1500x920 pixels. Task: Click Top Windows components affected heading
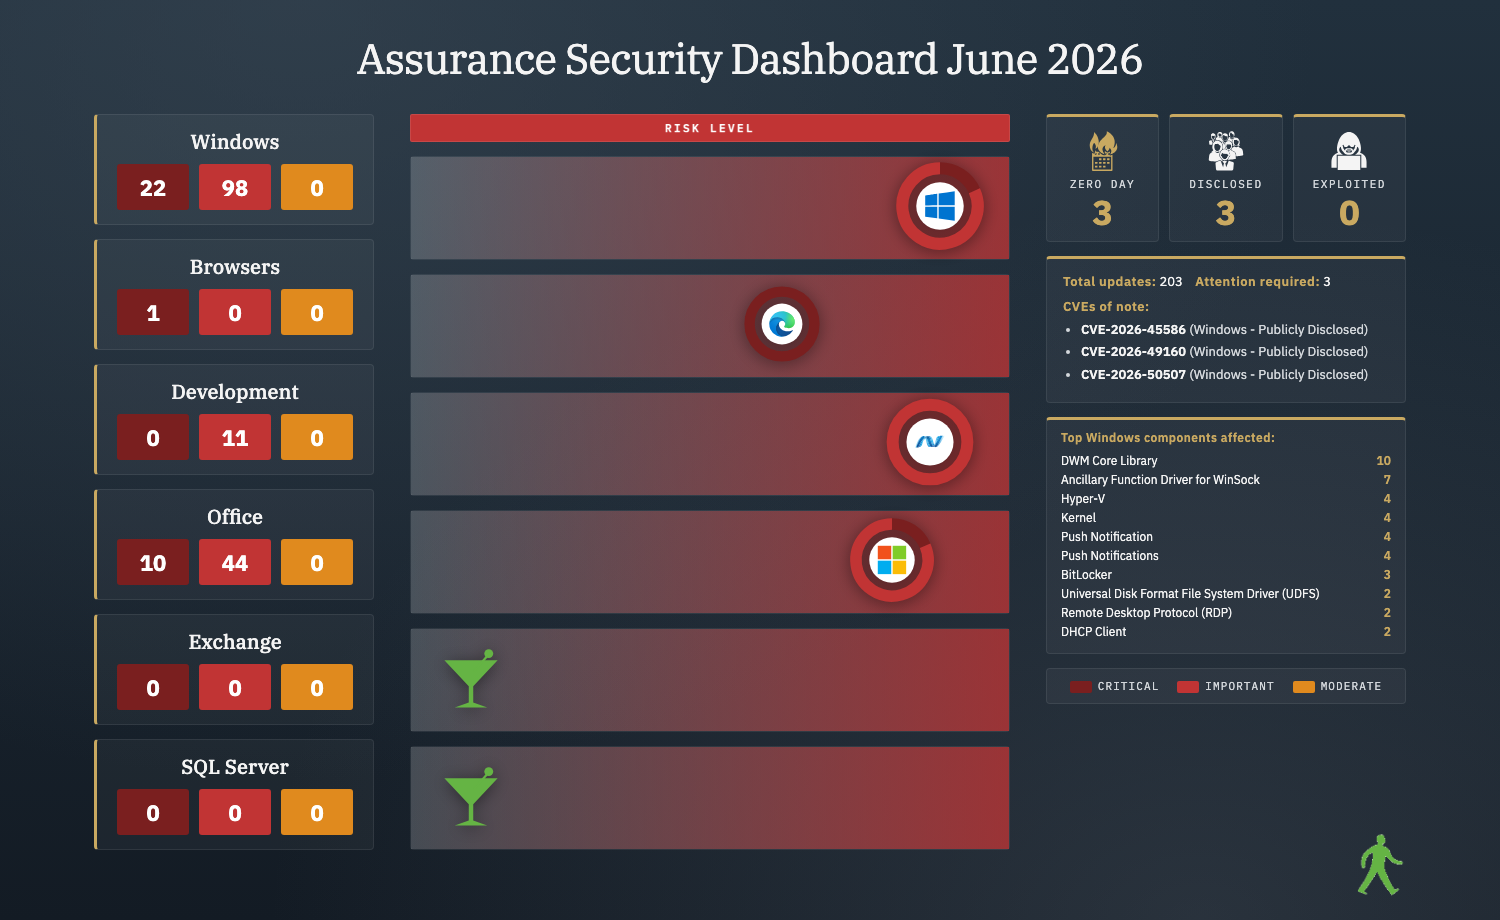(1168, 438)
